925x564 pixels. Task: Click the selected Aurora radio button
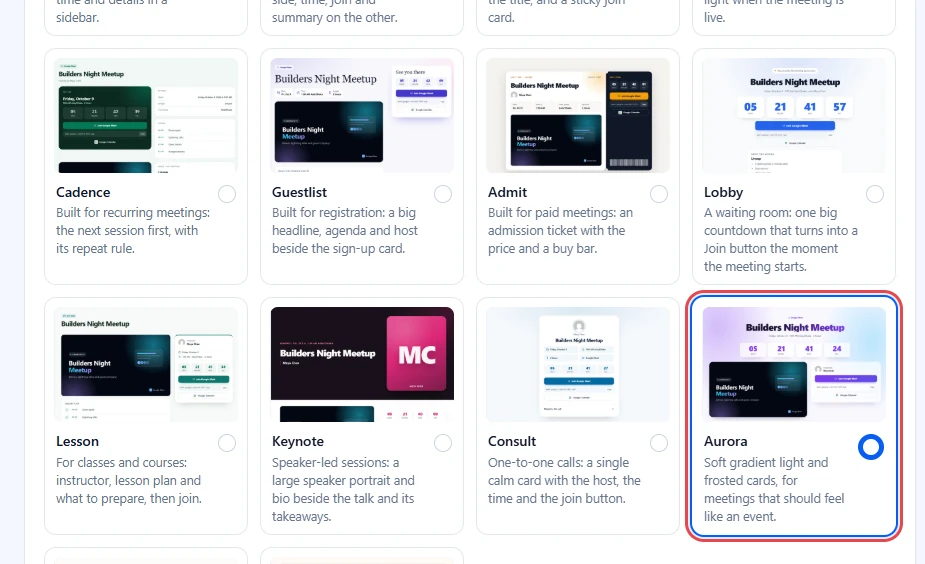tap(871, 447)
